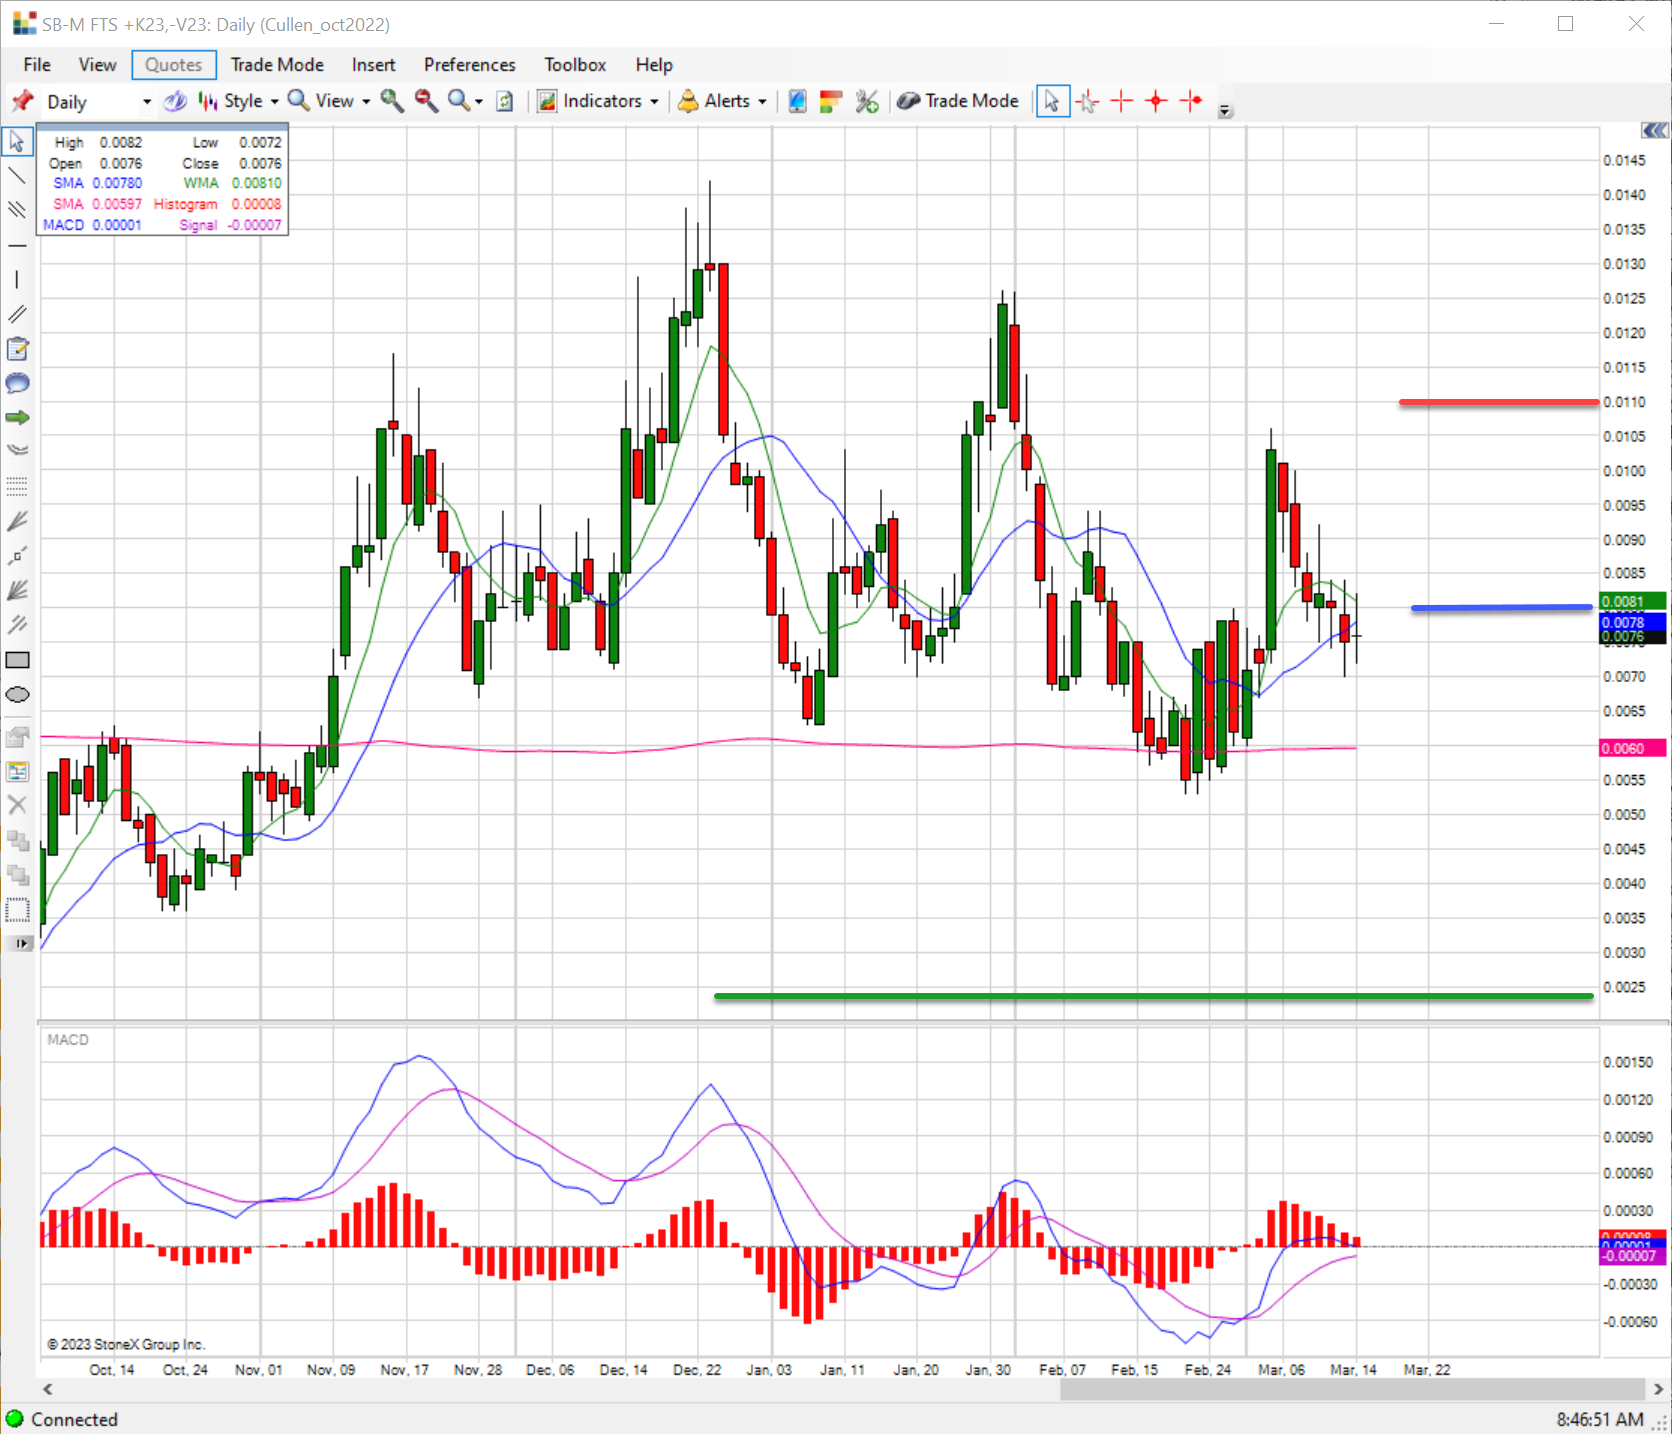1672x1434 pixels.
Task: Select the red horizontal line at 0.0110
Action: tap(1498, 402)
